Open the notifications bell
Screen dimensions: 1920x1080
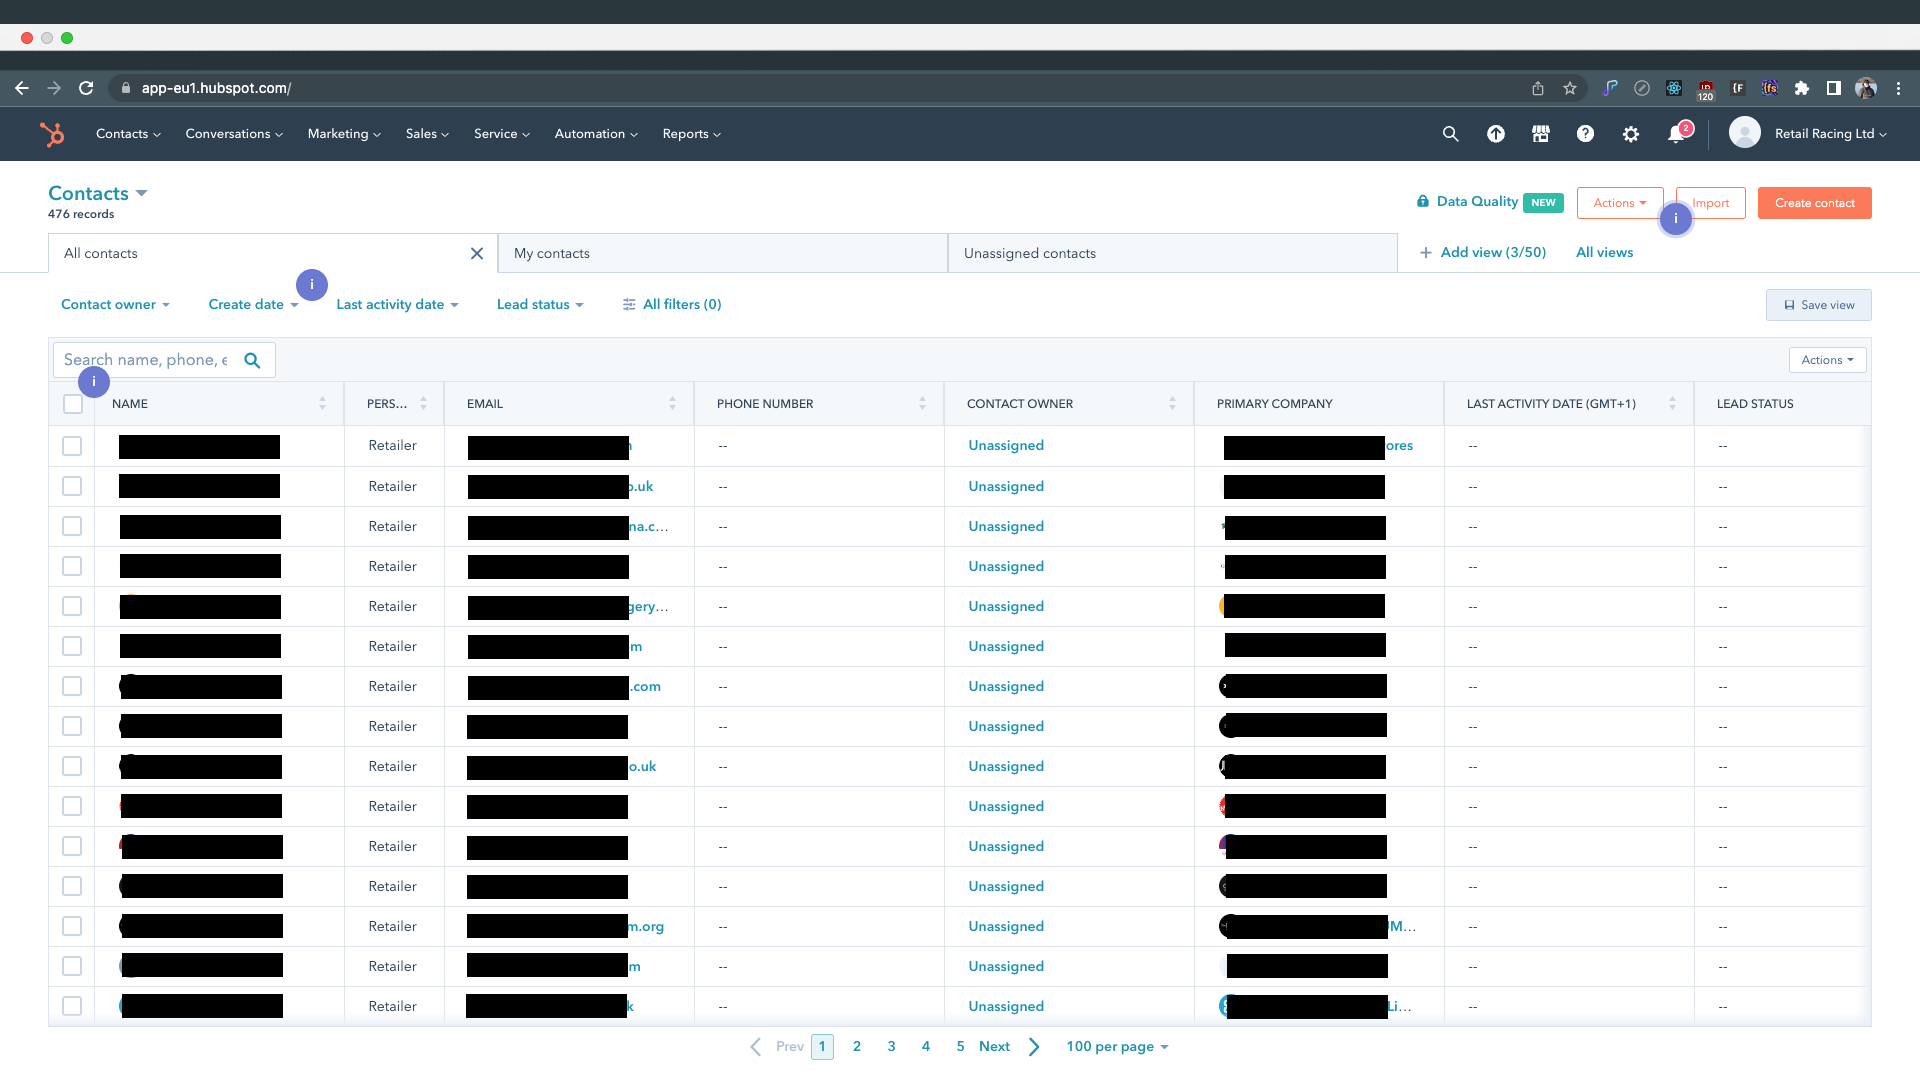(1677, 134)
